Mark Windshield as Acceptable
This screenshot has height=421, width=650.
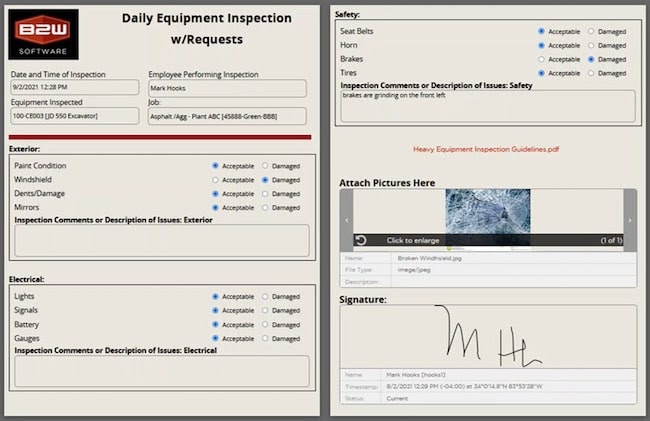(x=215, y=180)
